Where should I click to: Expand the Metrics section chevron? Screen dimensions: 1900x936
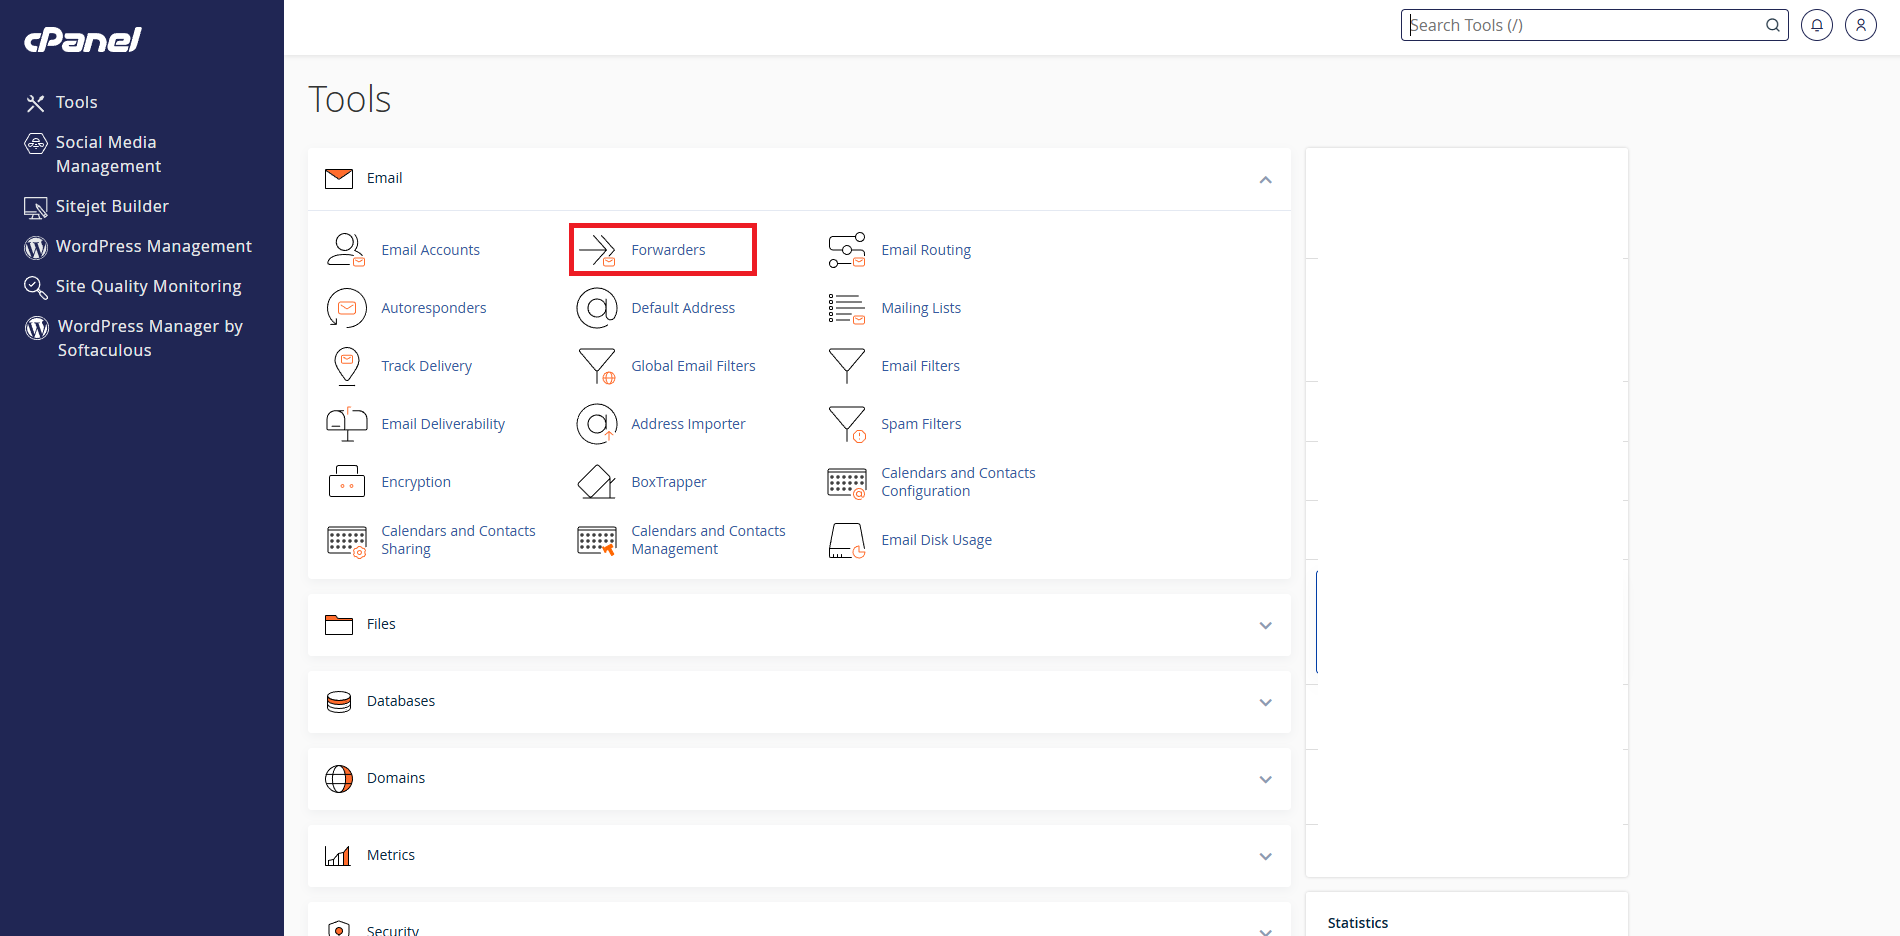(x=1265, y=856)
